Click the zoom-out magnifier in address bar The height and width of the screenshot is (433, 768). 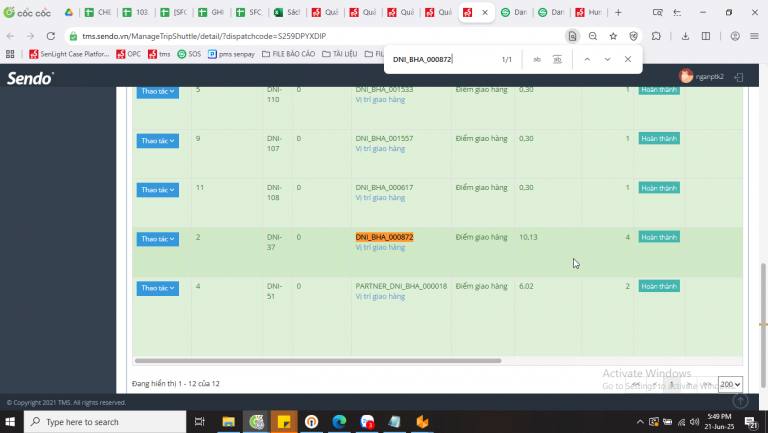593,36
